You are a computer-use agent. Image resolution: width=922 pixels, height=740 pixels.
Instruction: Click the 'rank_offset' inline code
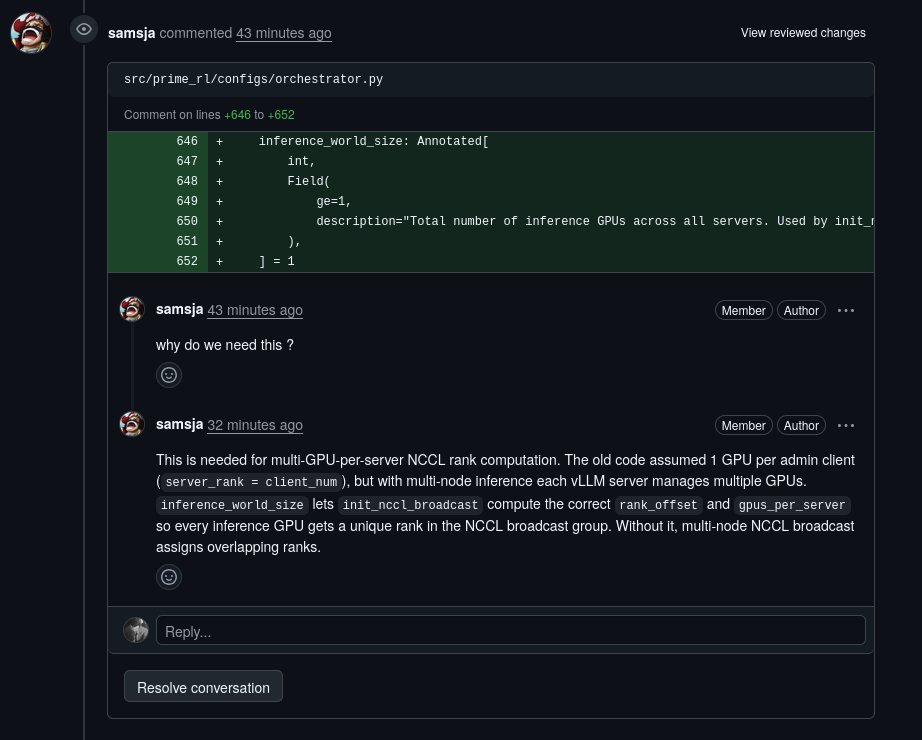[658, 505]
